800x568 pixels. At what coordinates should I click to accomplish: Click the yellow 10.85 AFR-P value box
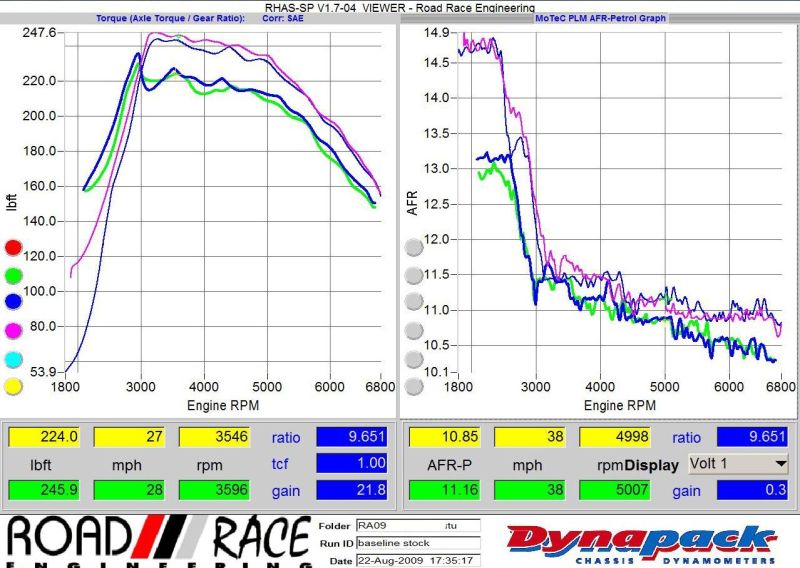pyautogui.click(x=443, y=437)
